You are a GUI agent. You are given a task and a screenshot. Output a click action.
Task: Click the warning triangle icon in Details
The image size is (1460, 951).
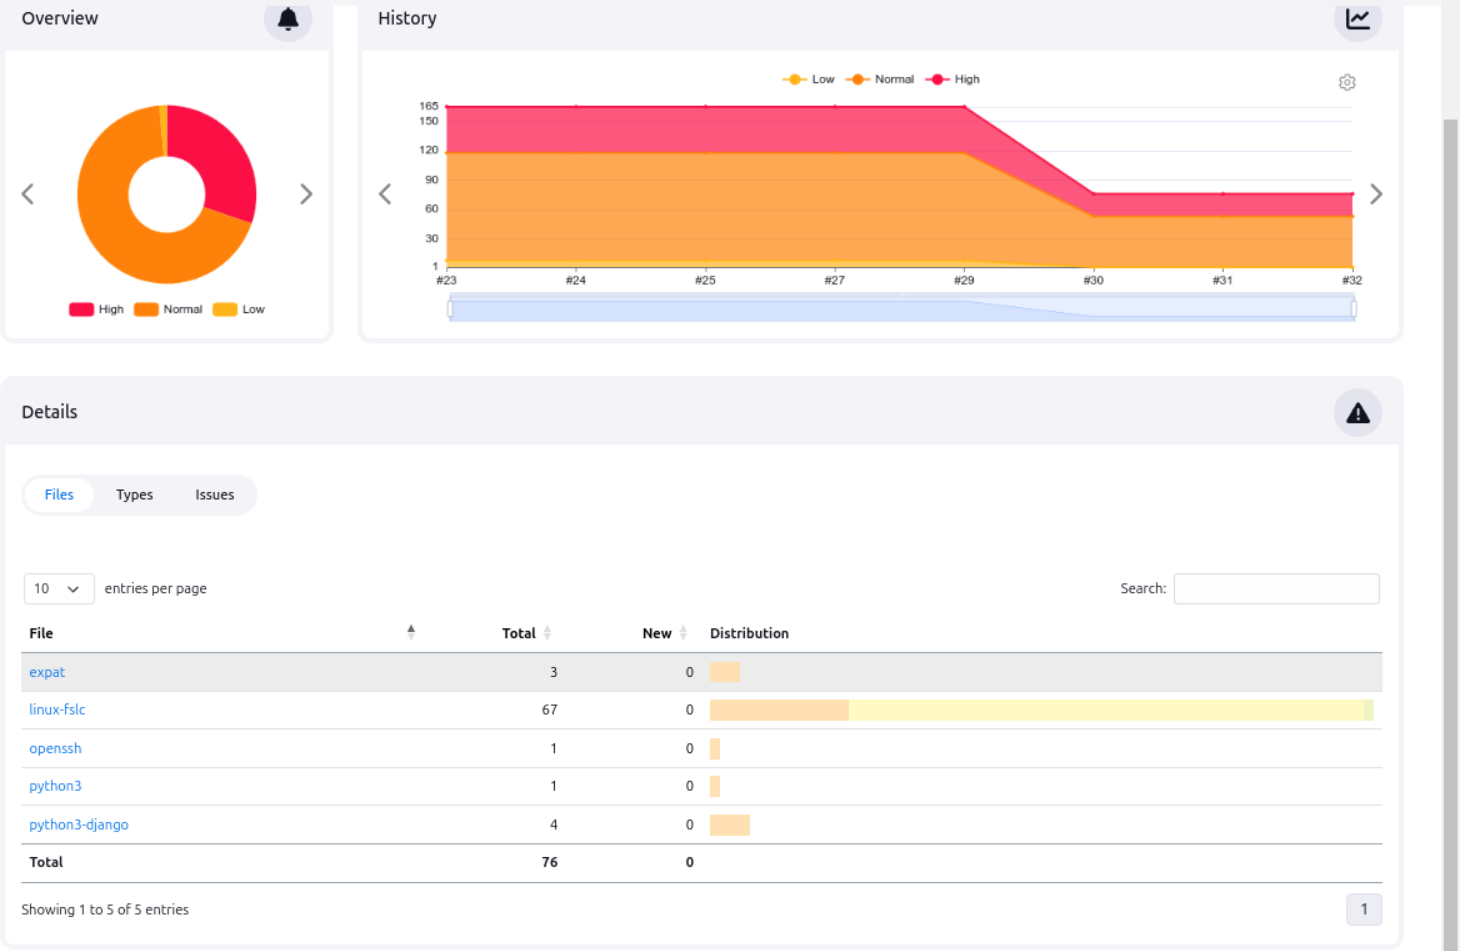(x=1358, y=413)
